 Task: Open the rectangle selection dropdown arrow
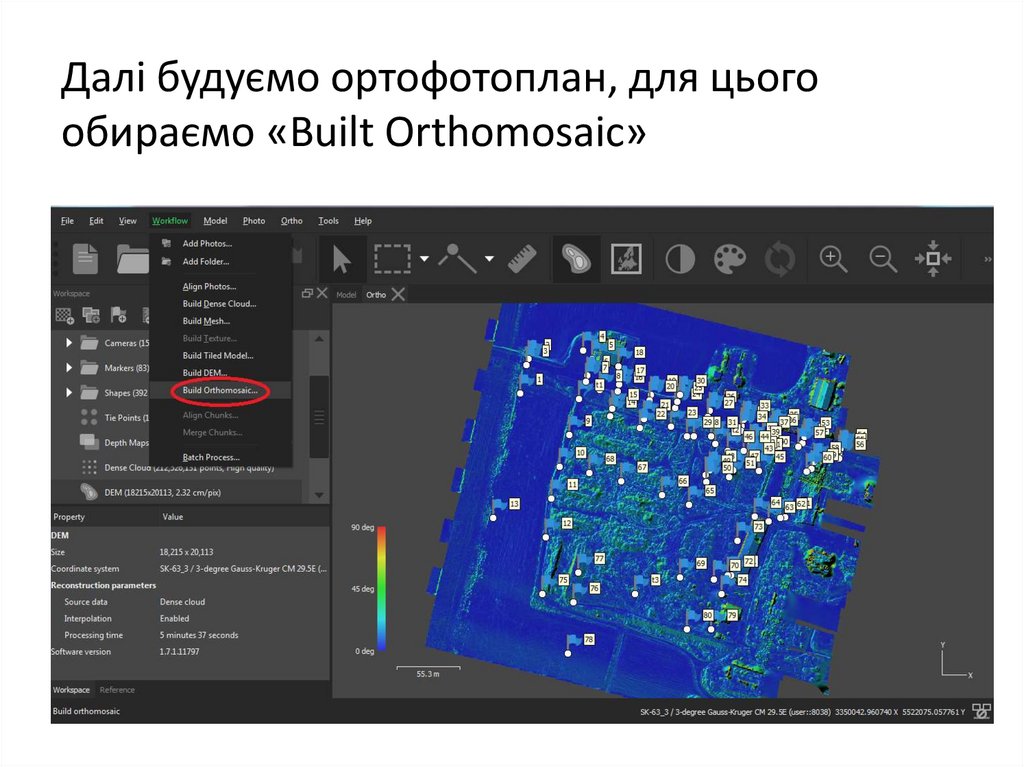click(424, 259)
